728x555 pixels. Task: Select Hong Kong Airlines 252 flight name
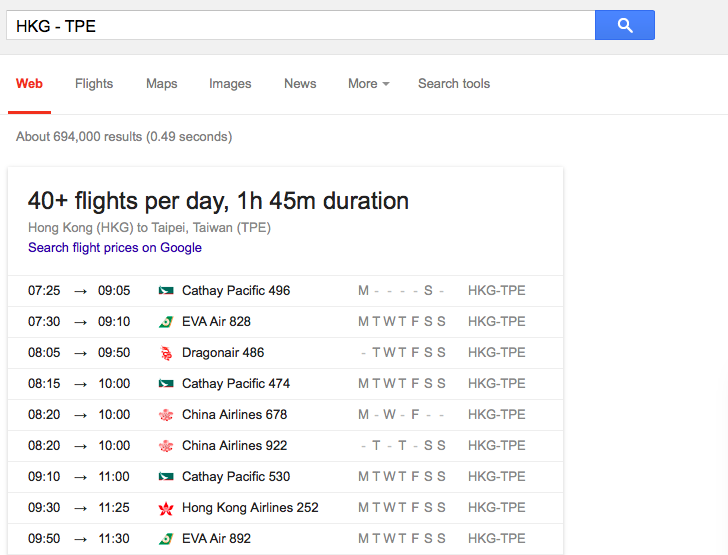[x=250, y=508]
